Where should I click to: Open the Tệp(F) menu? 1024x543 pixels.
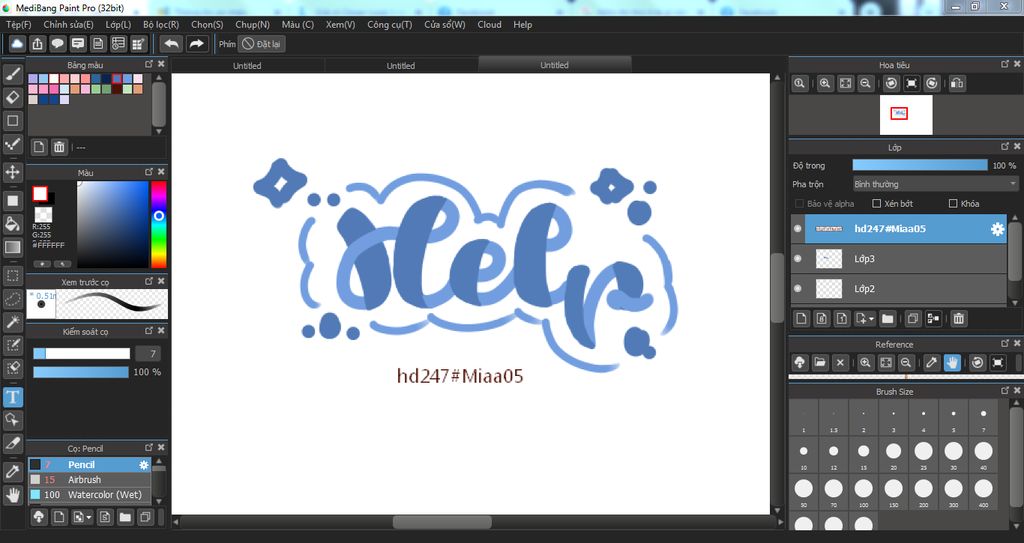[19, 24]
